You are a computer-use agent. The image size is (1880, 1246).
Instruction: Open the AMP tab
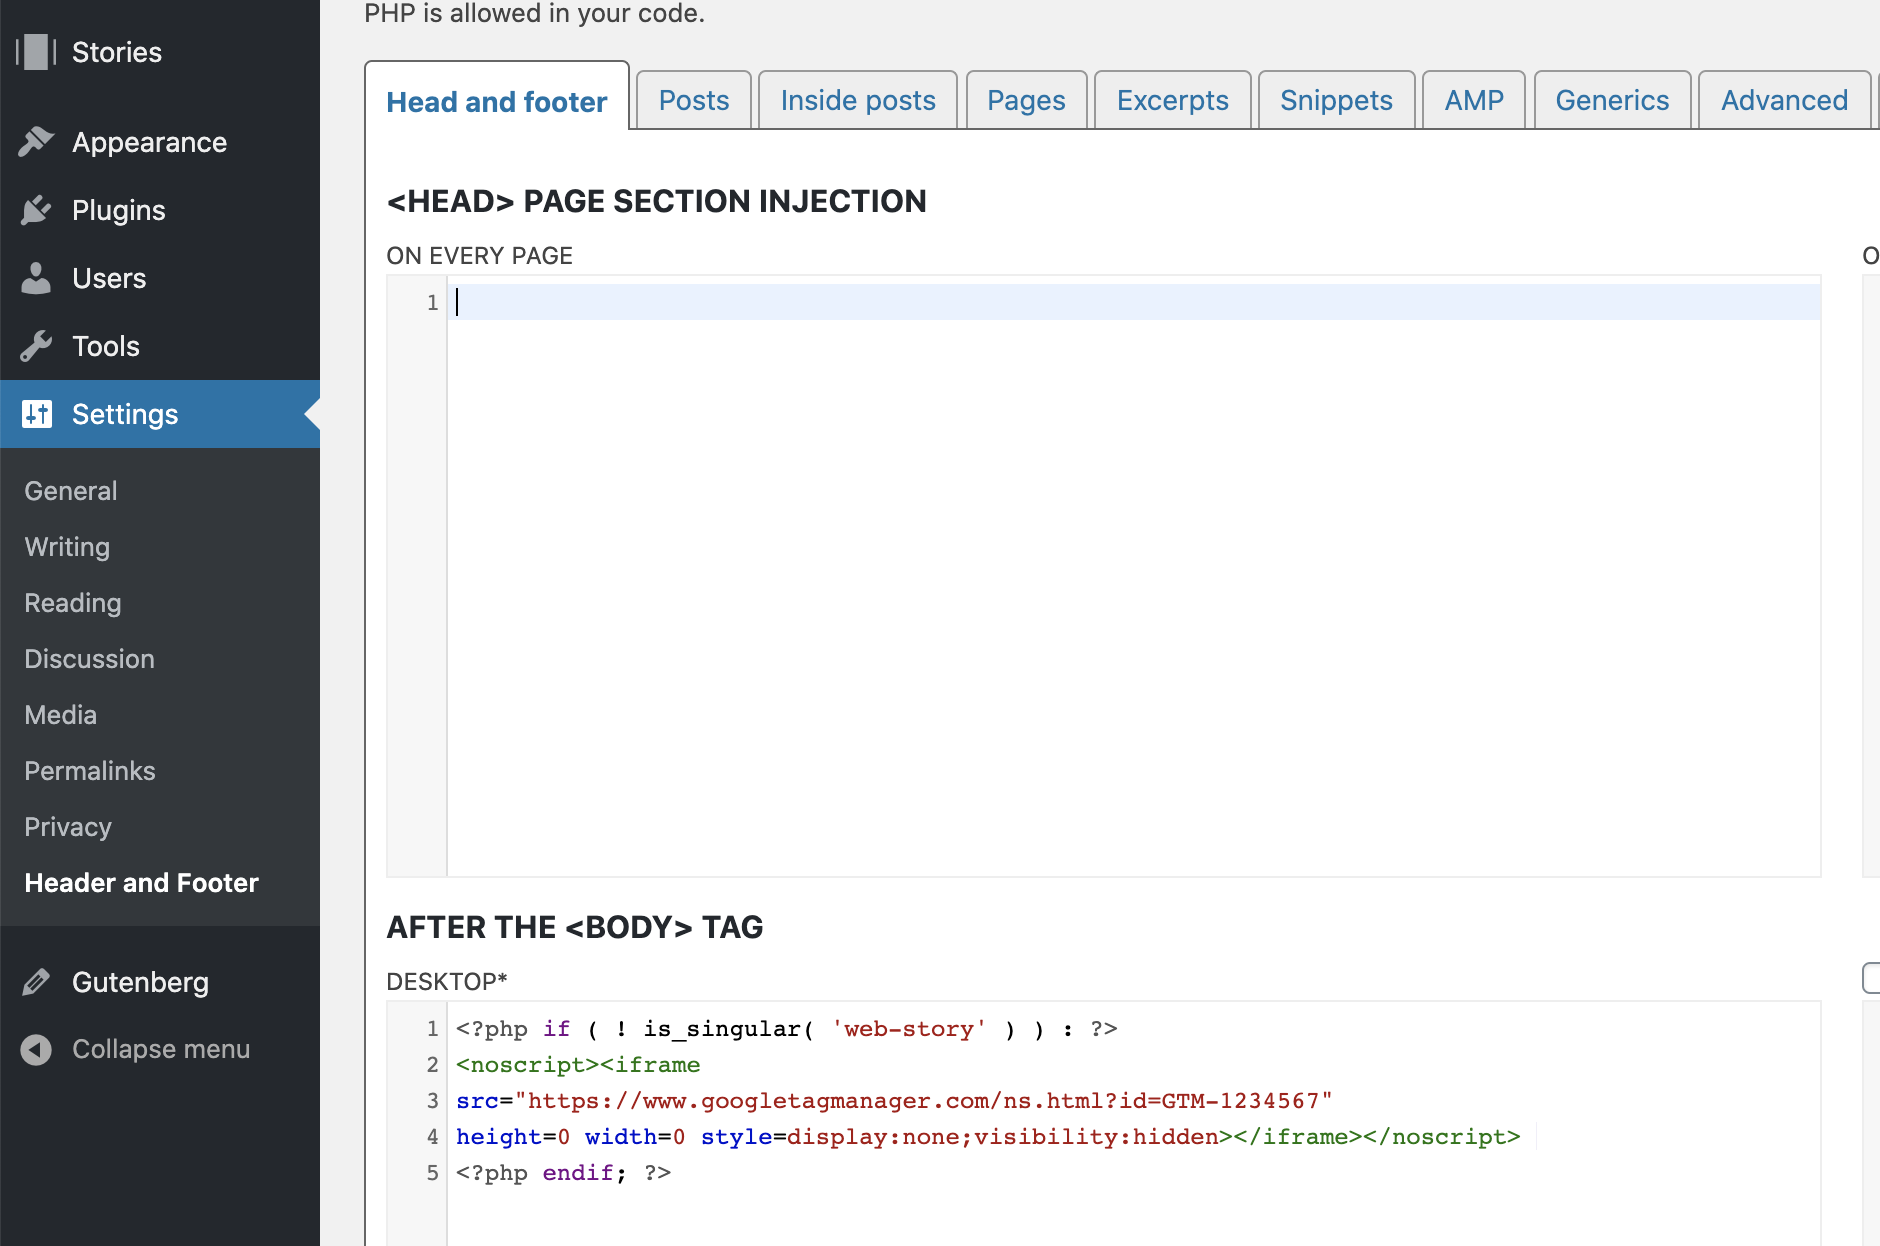1473,99
